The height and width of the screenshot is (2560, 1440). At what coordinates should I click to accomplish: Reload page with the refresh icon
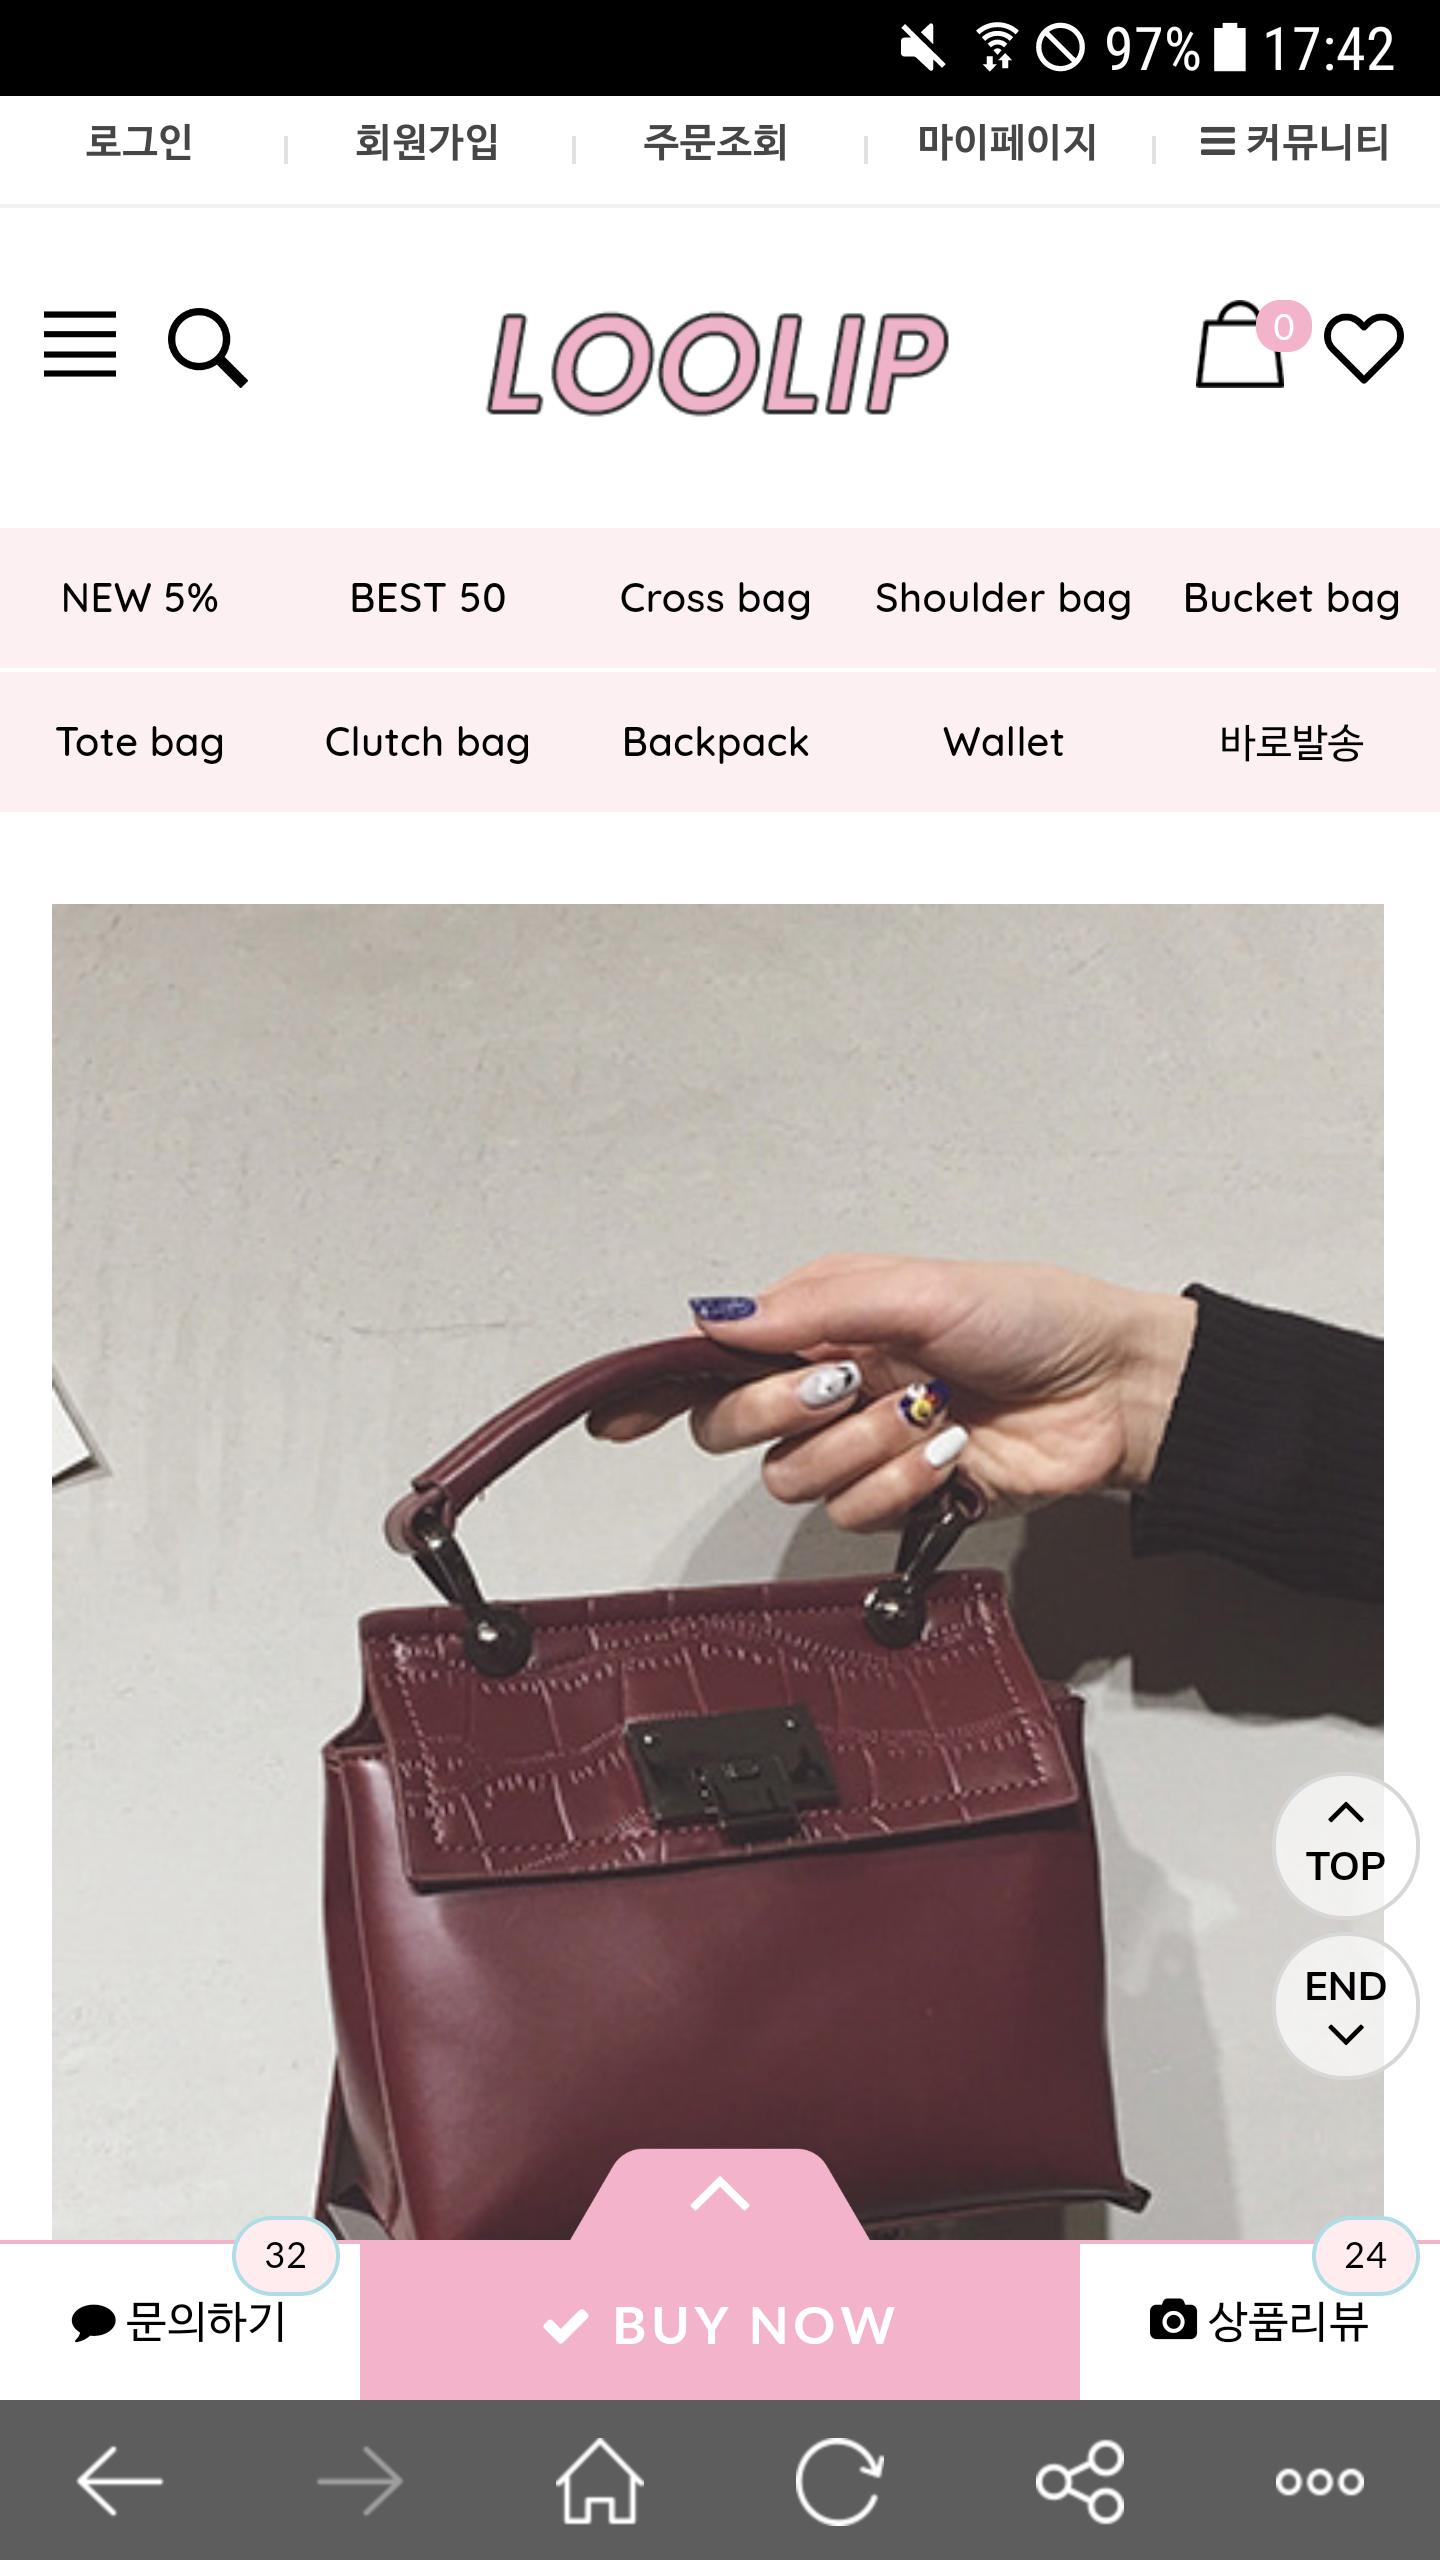pyautogui.click(x=839, y=2481)
